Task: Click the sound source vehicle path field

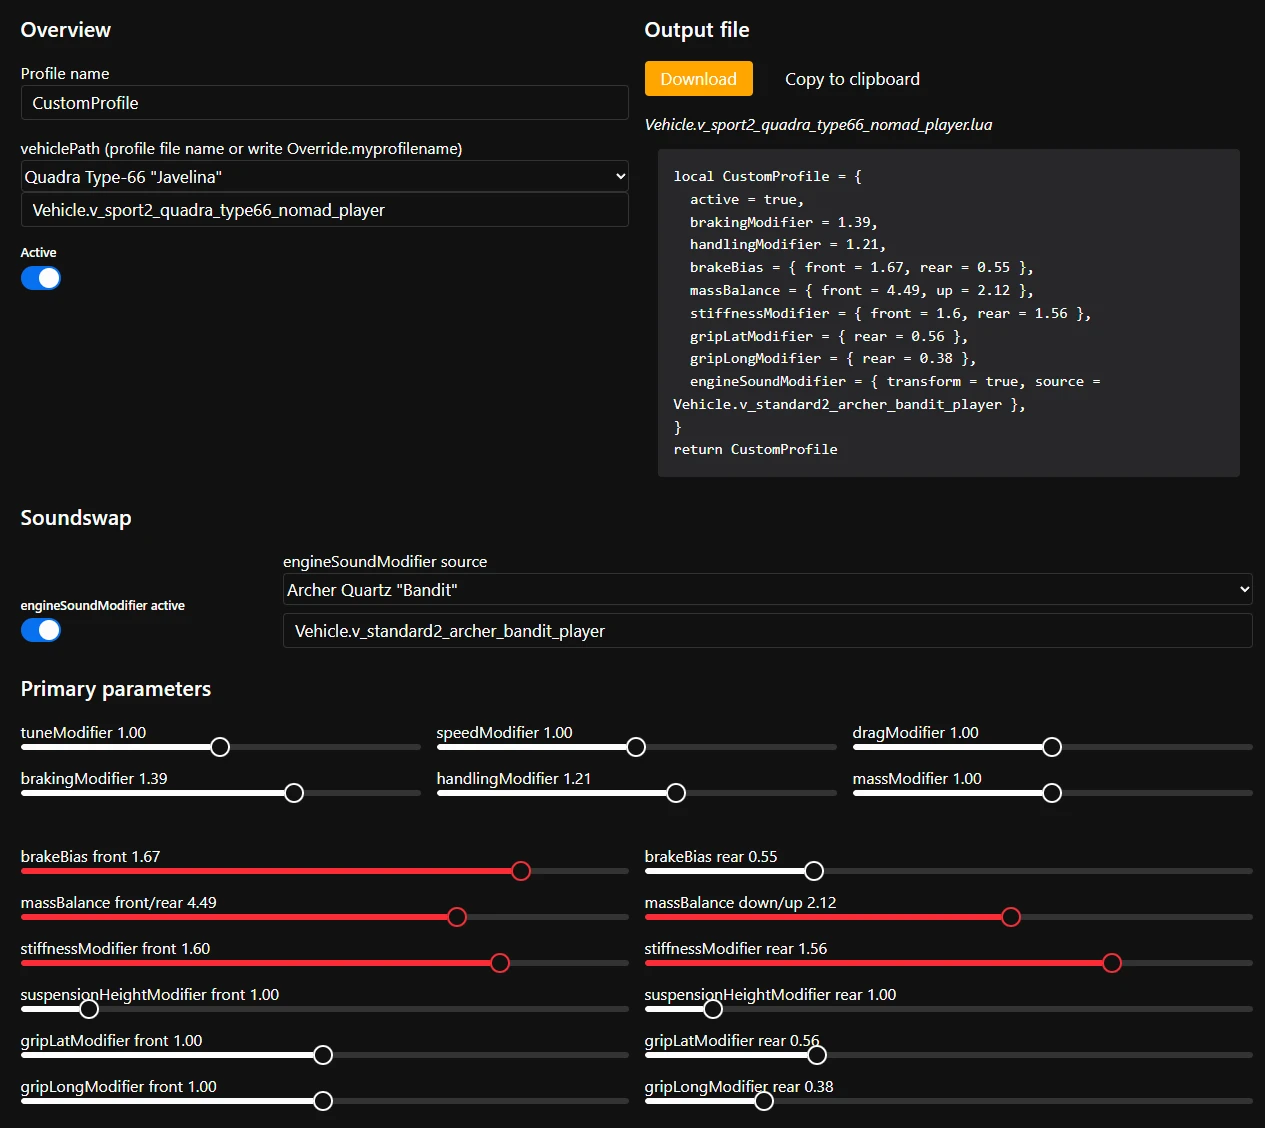Action: 768,631
